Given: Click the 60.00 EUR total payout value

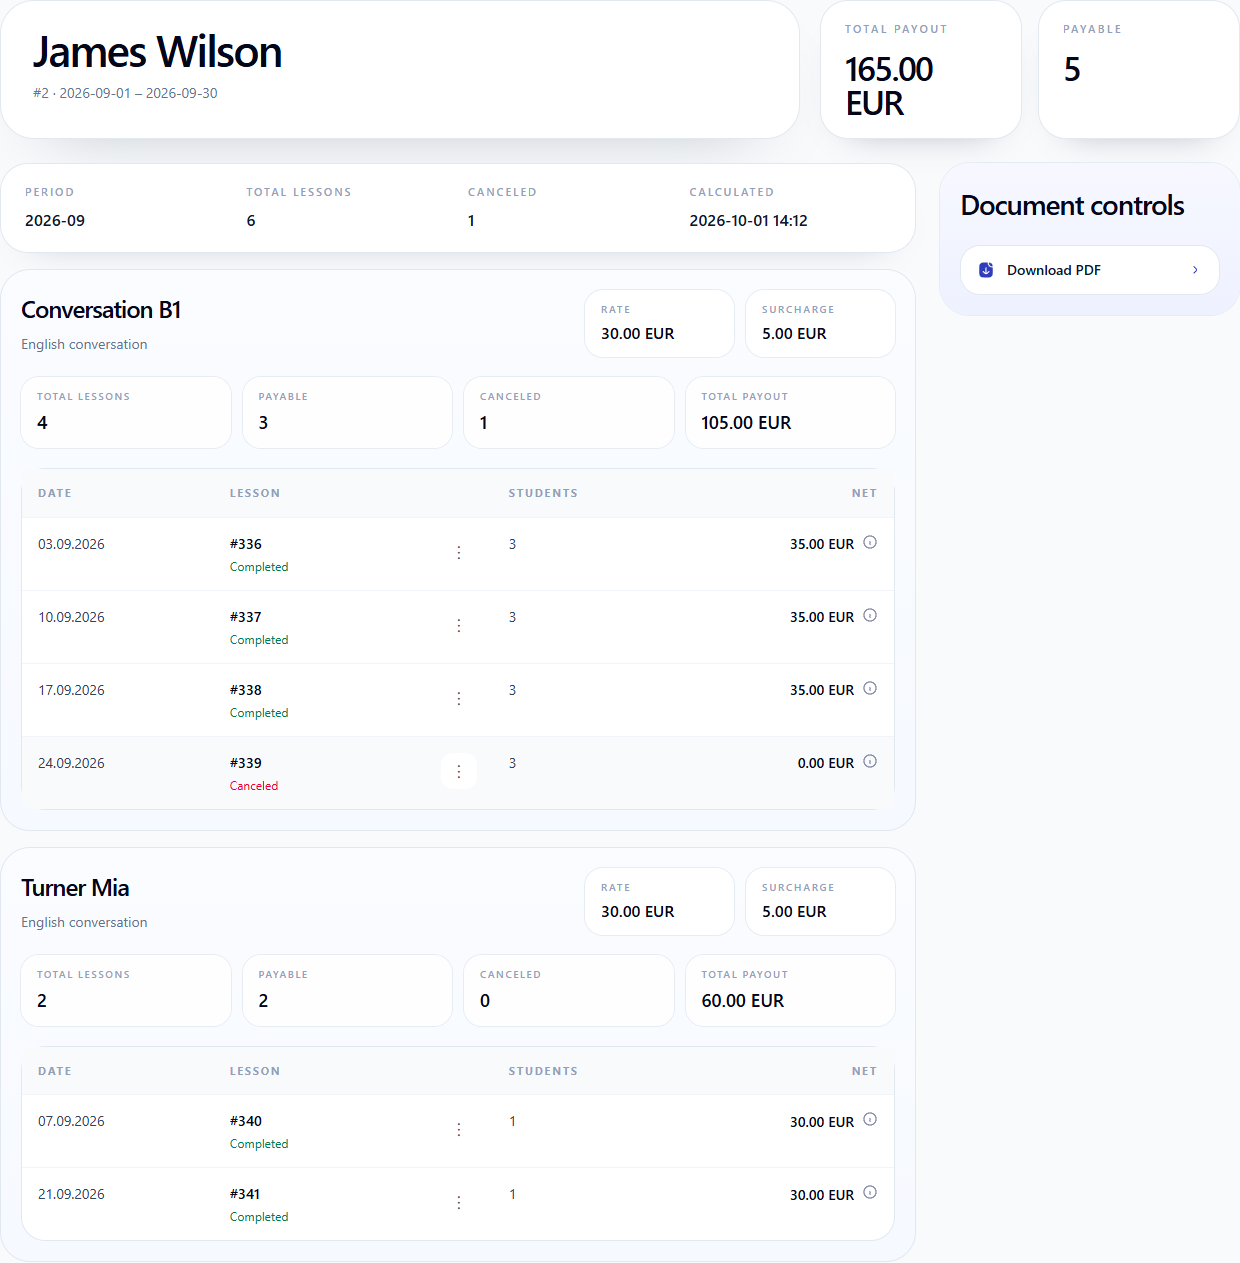Looking at the screenshot, I should (x=743, y=1001).
